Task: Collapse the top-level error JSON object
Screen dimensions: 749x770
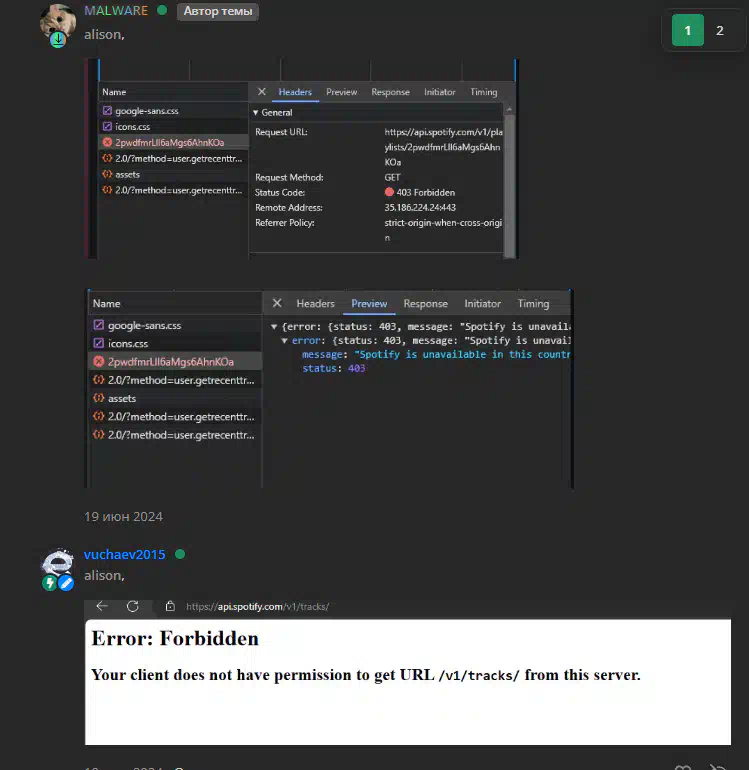Action: [x=274, y=327]
